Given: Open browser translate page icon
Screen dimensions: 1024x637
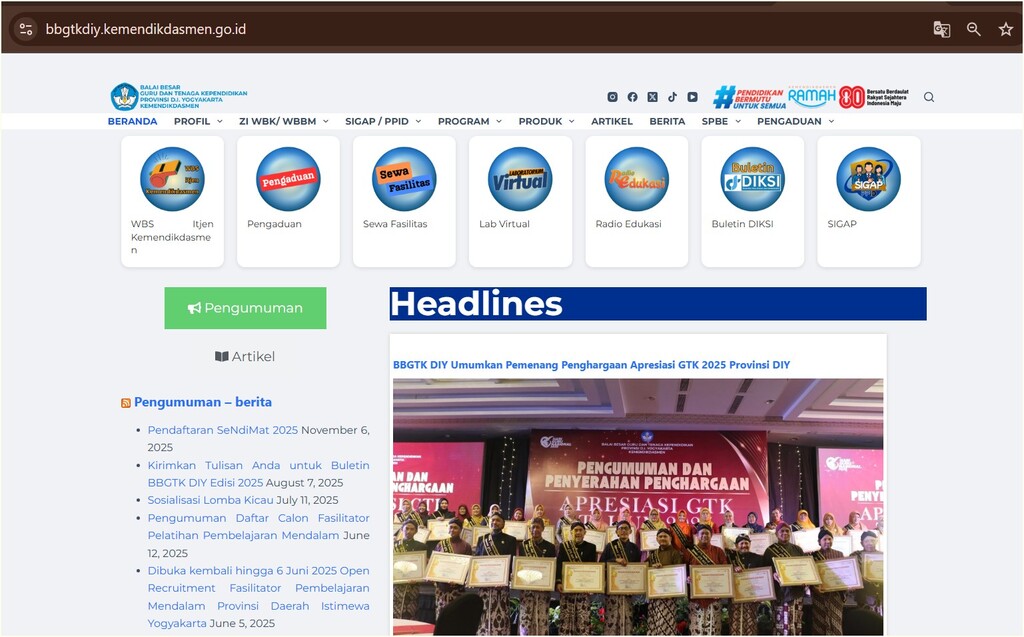Looking at the screenshot, I should point(941,29).
